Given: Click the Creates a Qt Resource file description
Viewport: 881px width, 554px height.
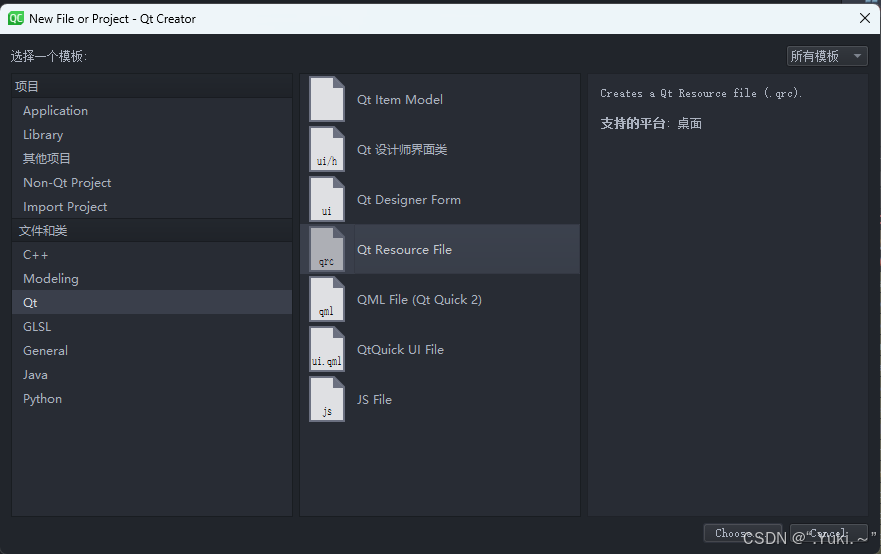Looking at the screenshot, I should [701, 93].
